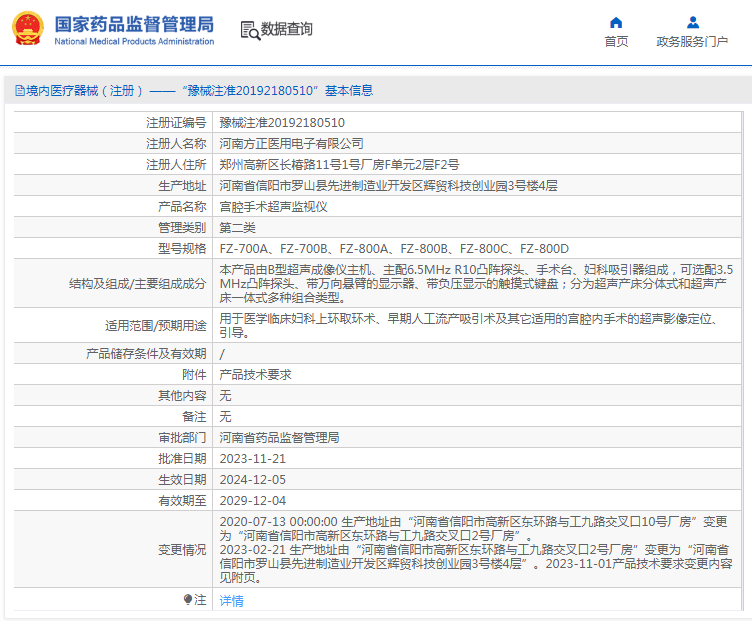Click the change record starting 2020-07-13

click(476, 550)
